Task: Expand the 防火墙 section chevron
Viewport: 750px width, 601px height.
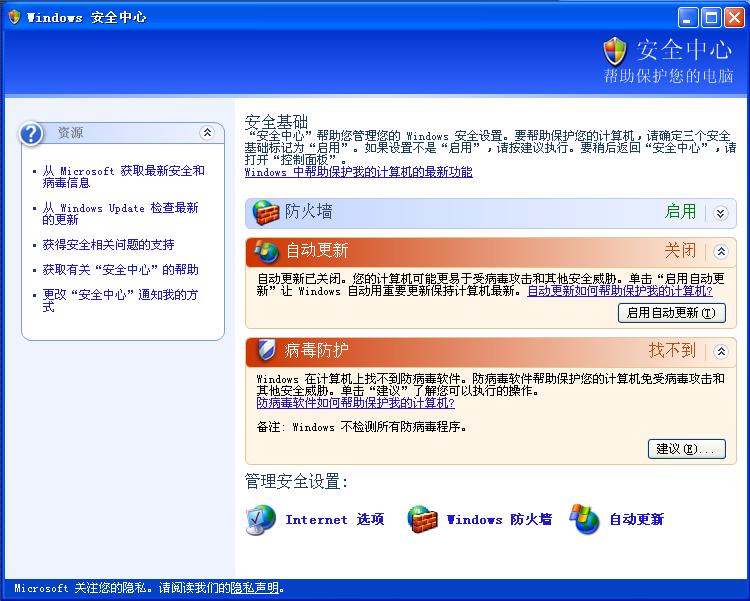Action: 720,213
